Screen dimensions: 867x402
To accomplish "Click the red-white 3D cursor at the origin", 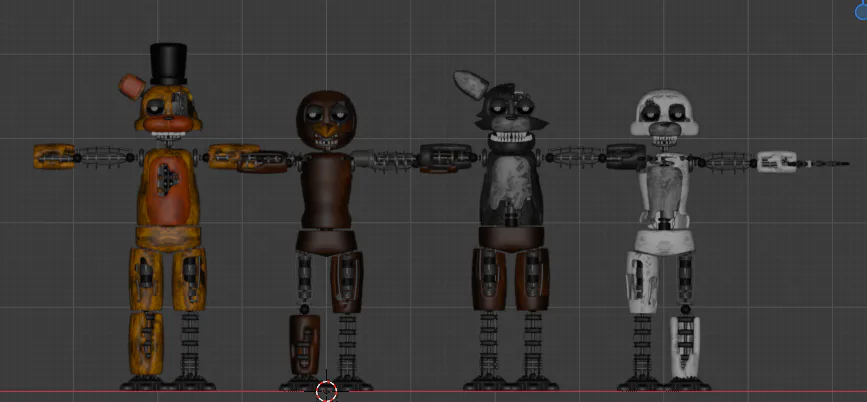I will (x=326, y=391).
